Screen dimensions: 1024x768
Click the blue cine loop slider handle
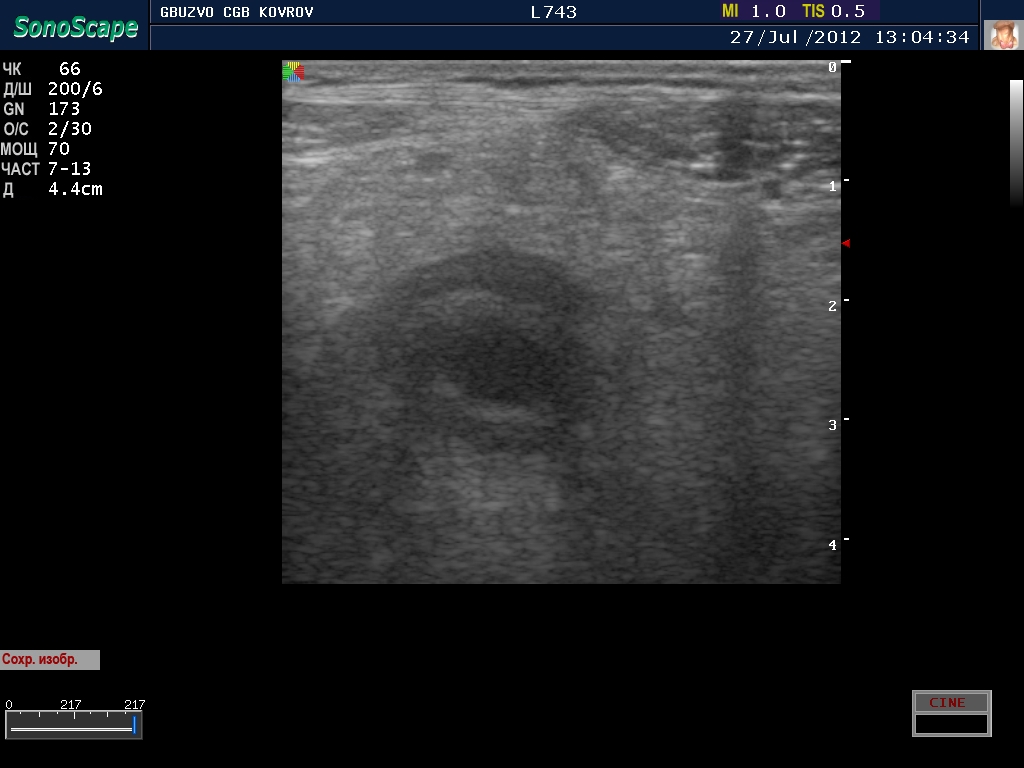[134, 725]
